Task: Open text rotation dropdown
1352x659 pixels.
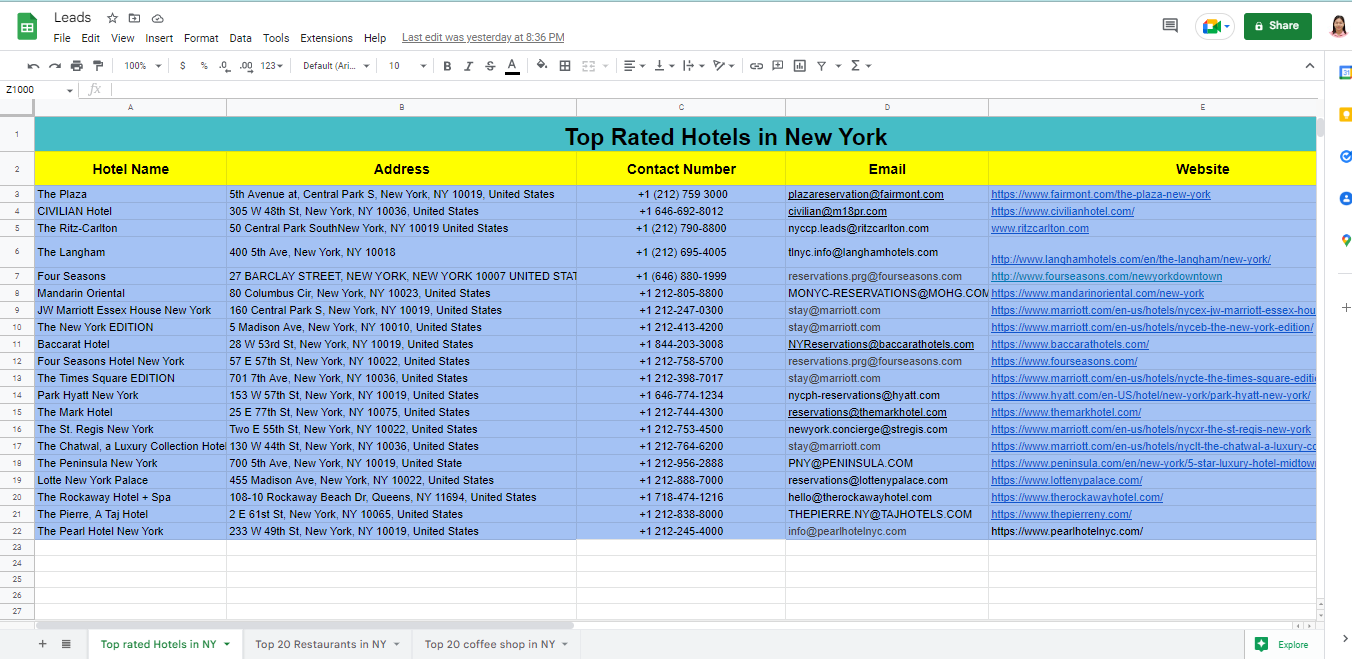Action: [723, 66]
